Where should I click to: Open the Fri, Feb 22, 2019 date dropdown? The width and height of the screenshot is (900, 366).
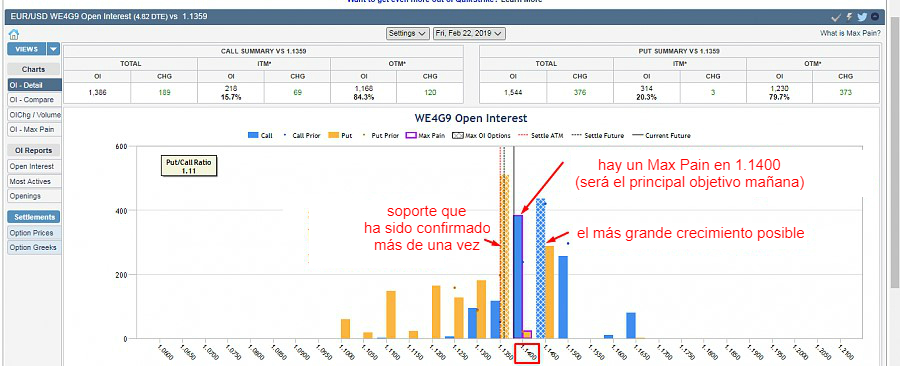click(x=469, y=33)
